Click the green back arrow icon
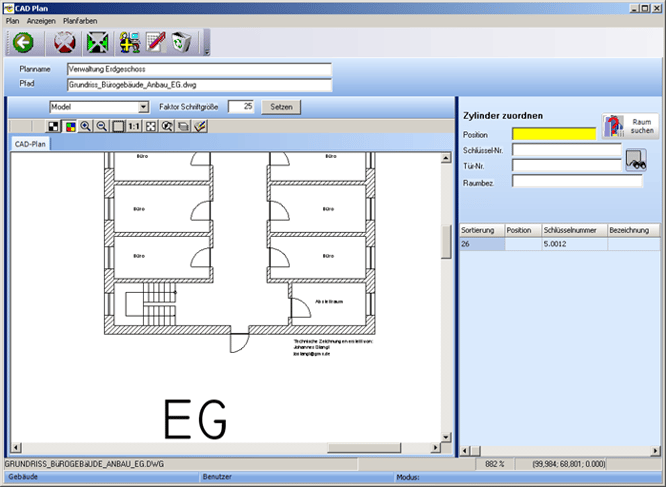 [x=23, y=42]
